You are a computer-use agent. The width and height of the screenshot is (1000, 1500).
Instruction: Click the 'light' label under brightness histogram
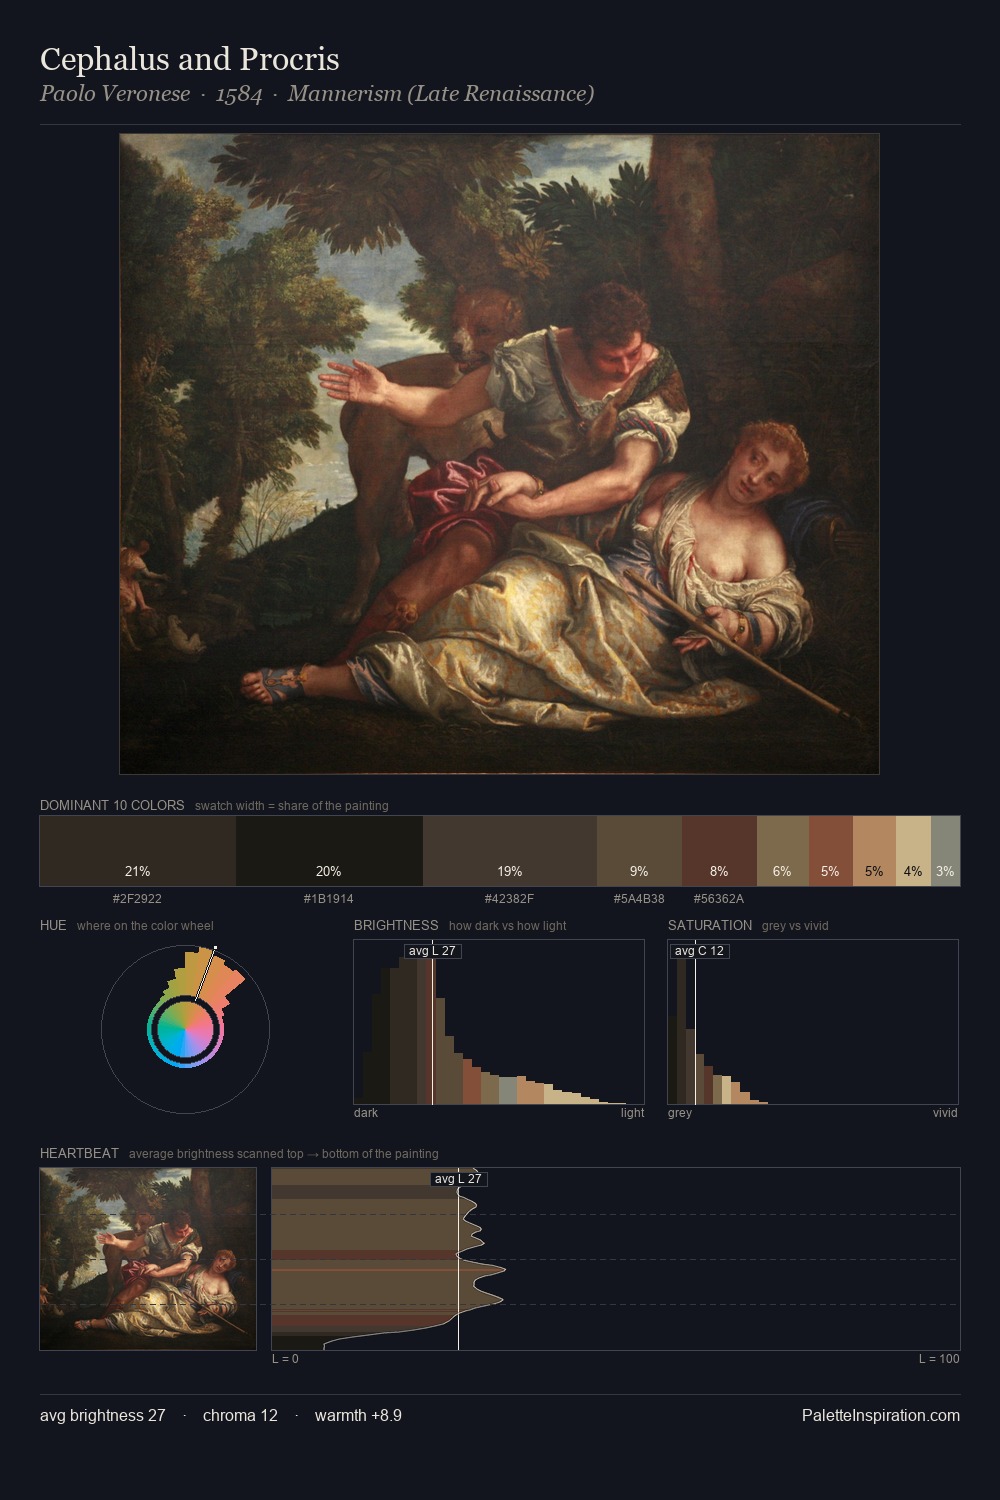632,1113
